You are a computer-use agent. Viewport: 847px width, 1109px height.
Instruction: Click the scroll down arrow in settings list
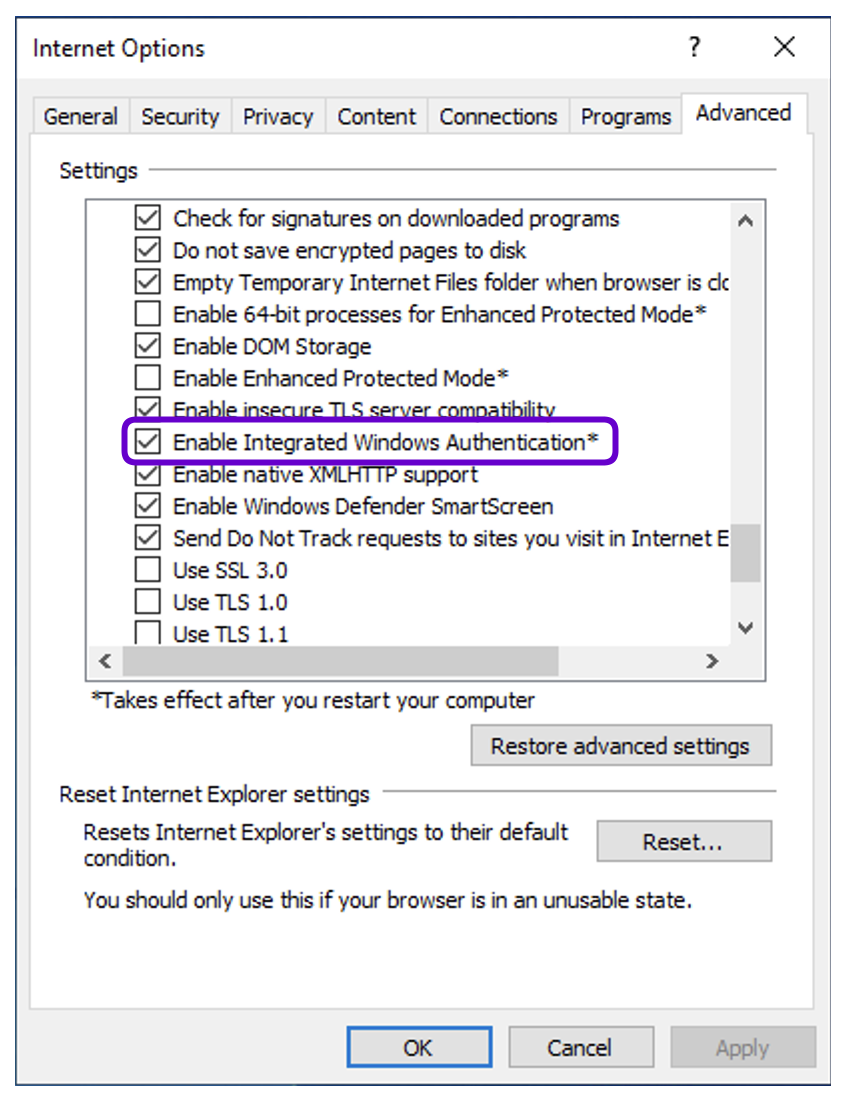pyautogui.click(x=745, y=628)
